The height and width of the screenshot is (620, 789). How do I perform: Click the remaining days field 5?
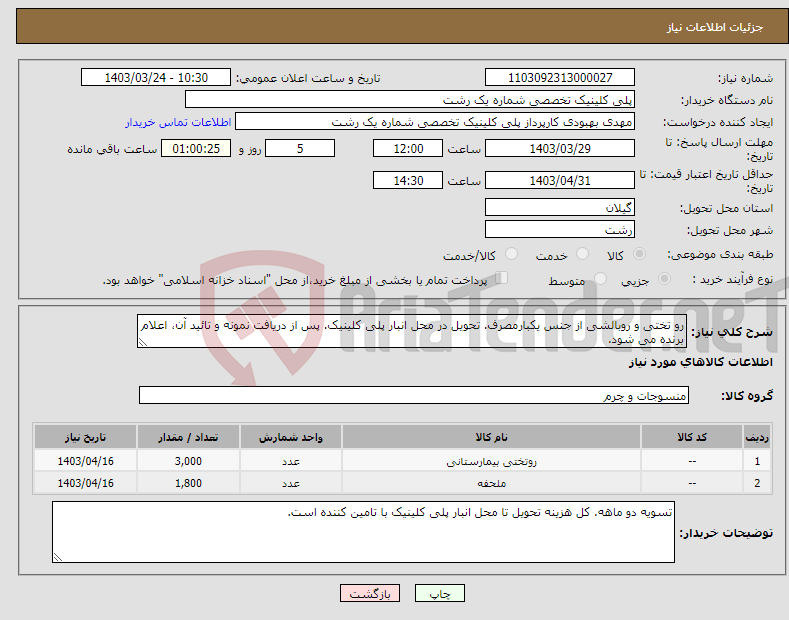coord(300,148)
